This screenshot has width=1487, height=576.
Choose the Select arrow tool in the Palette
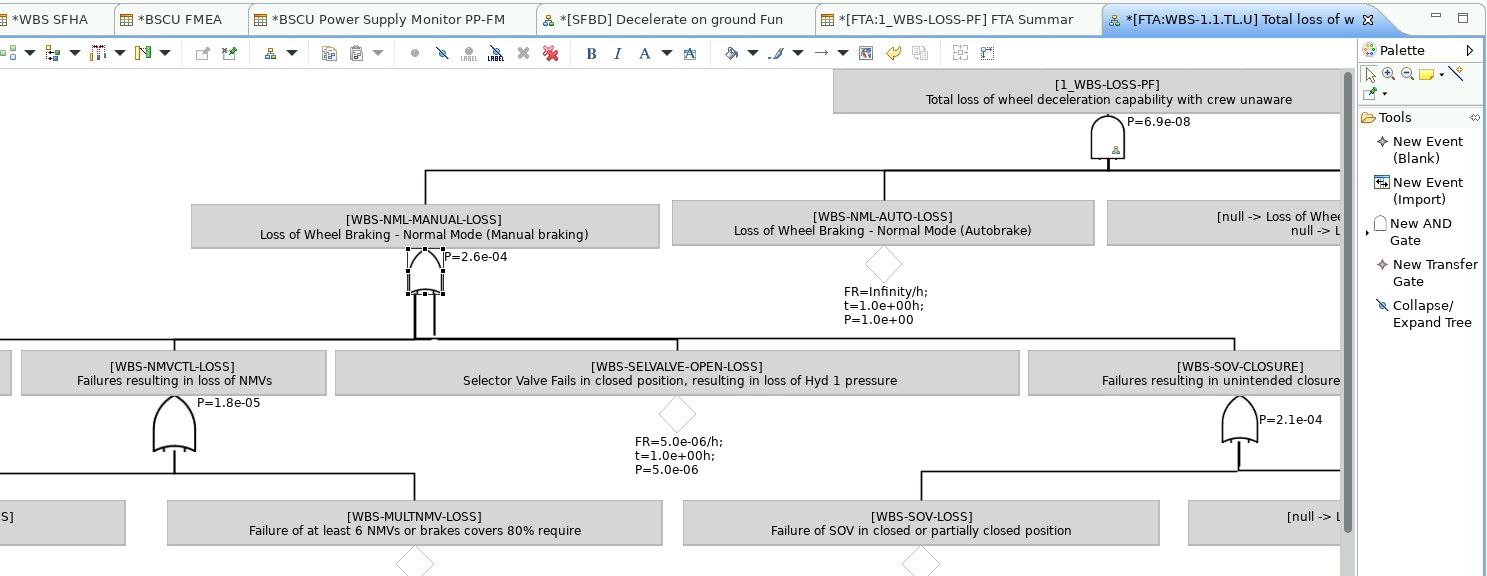coord(1370,74)
